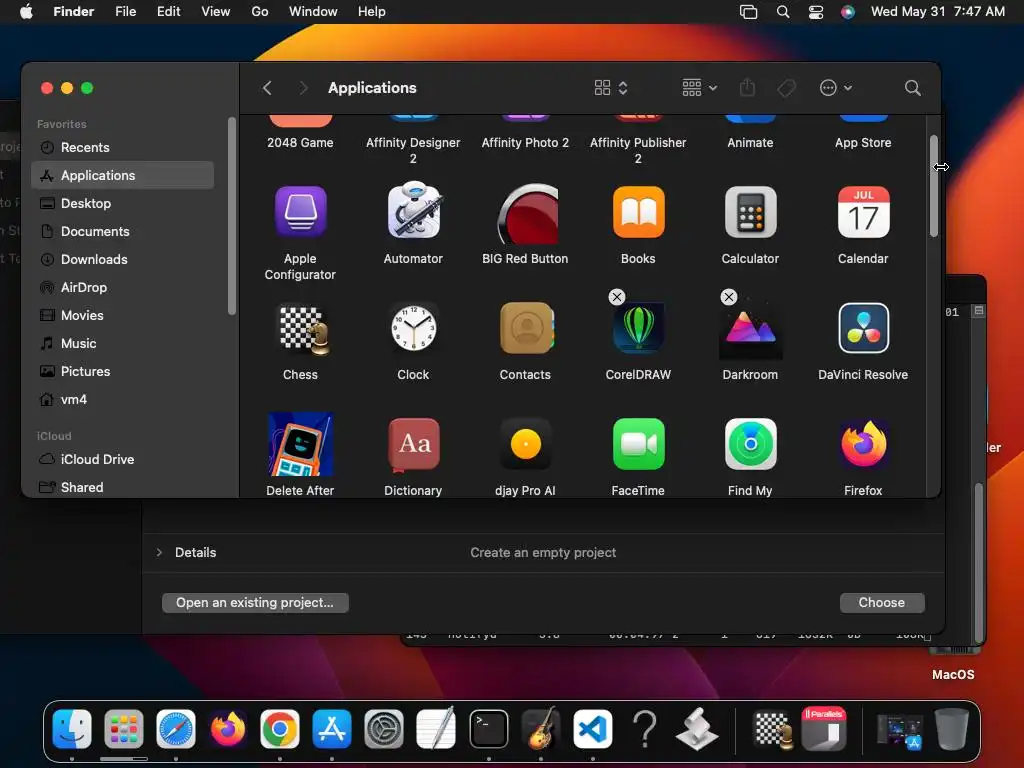Change icon view mode in Finder toolbar
The image size is (1024, 768).
(611, 88)
